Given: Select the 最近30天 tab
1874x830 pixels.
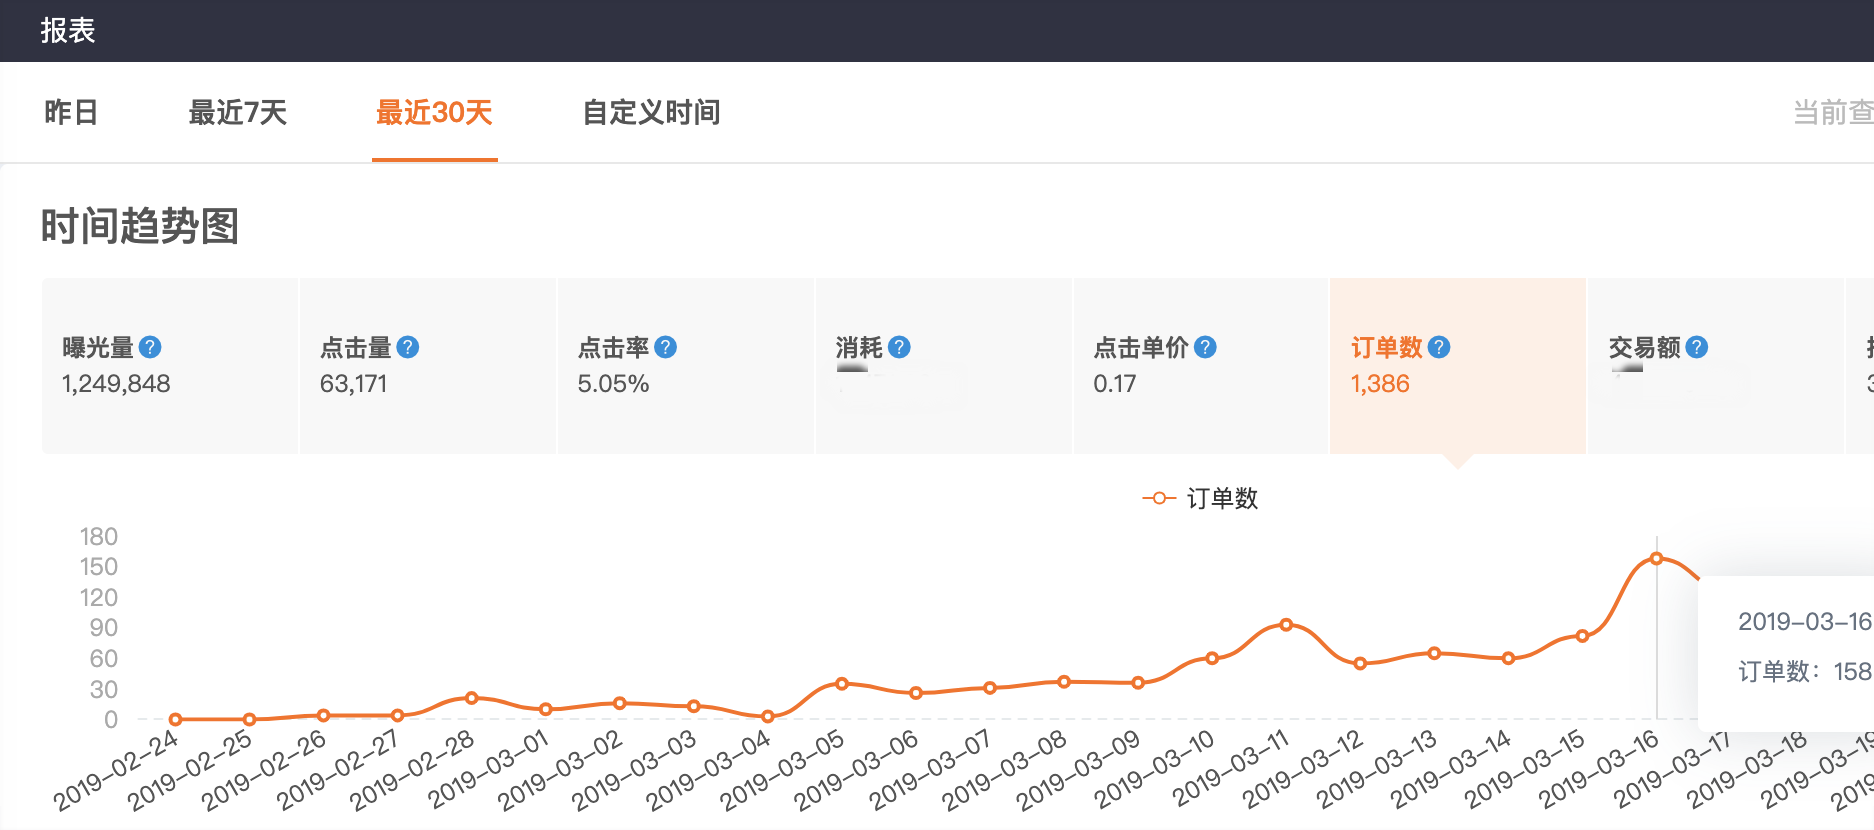Looking at the screenshot, I should (434, 112).
